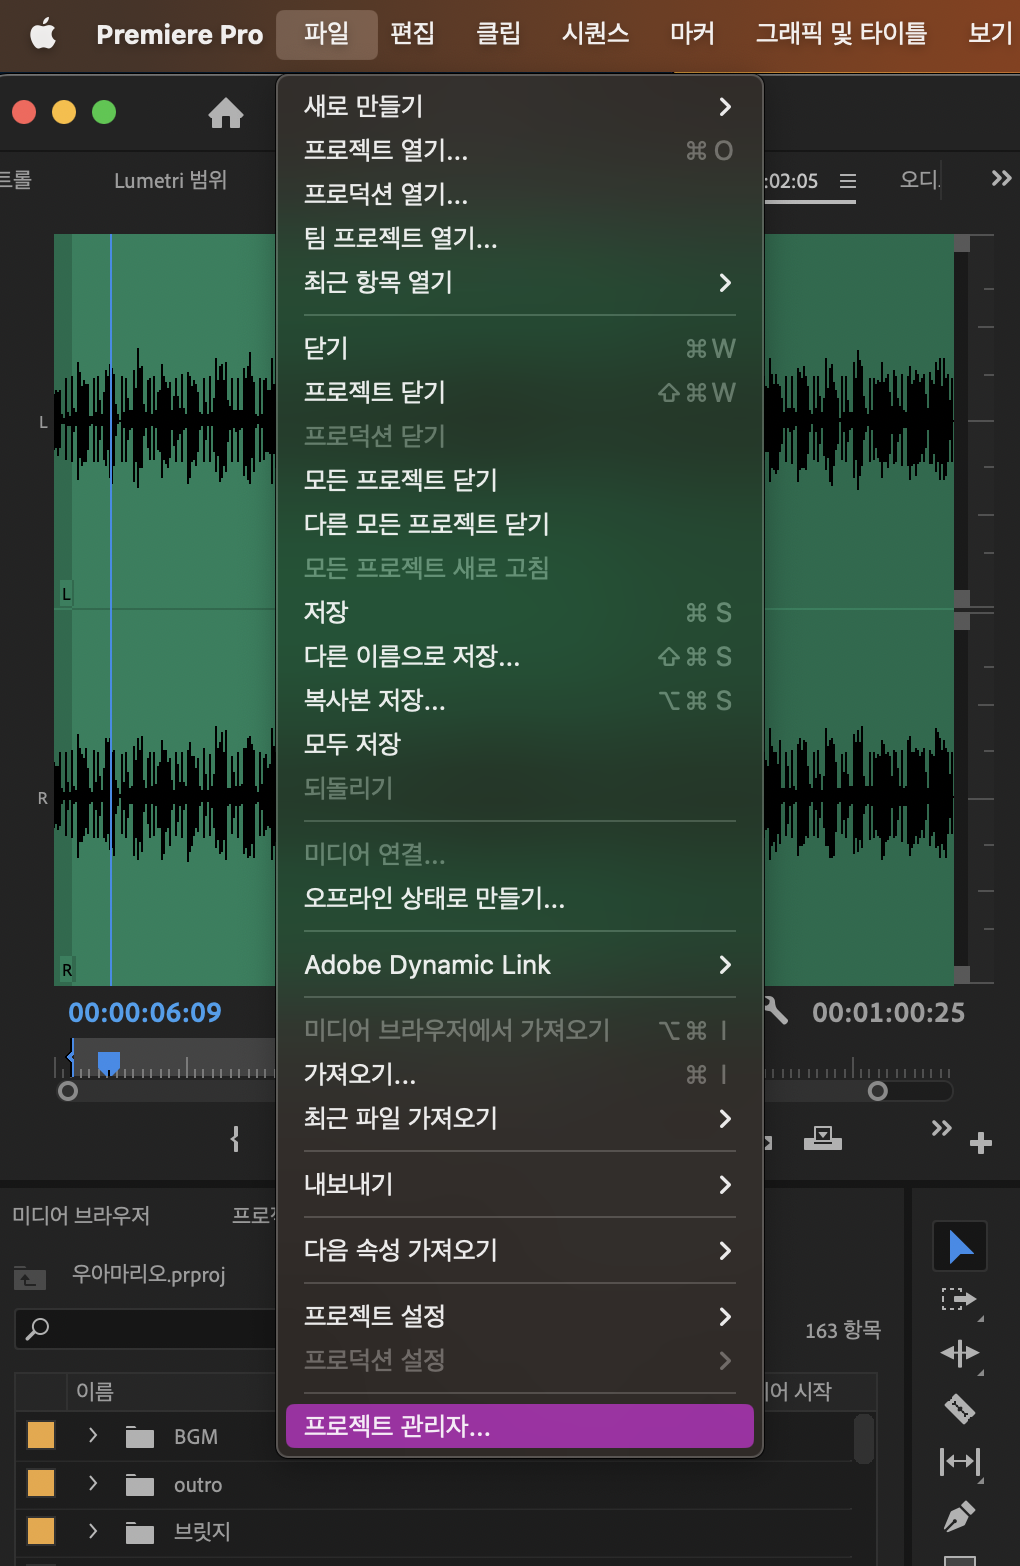The height and width of the screenshot is (1566, 1020).
Task: Open 프로젝트 관리자... from the menu
Action: pyautogui.click(x=519, y=1426)
